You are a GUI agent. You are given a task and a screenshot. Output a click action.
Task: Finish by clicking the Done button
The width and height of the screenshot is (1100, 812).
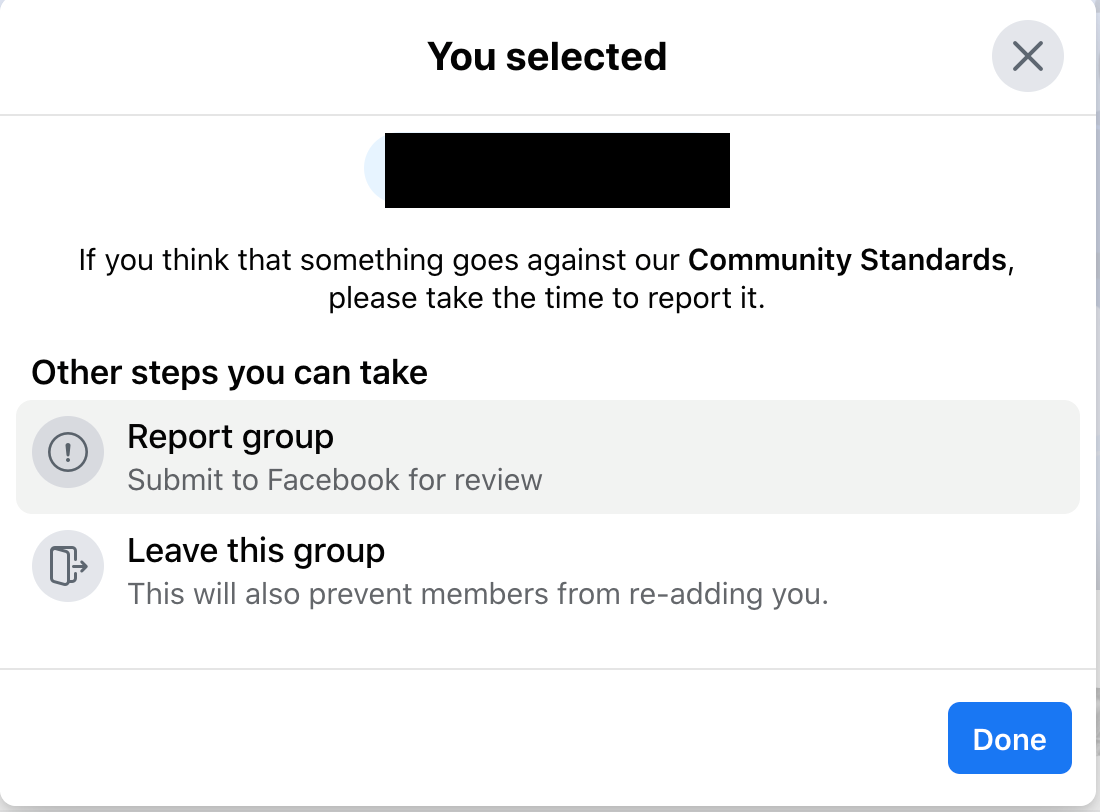click(1010, 738)
